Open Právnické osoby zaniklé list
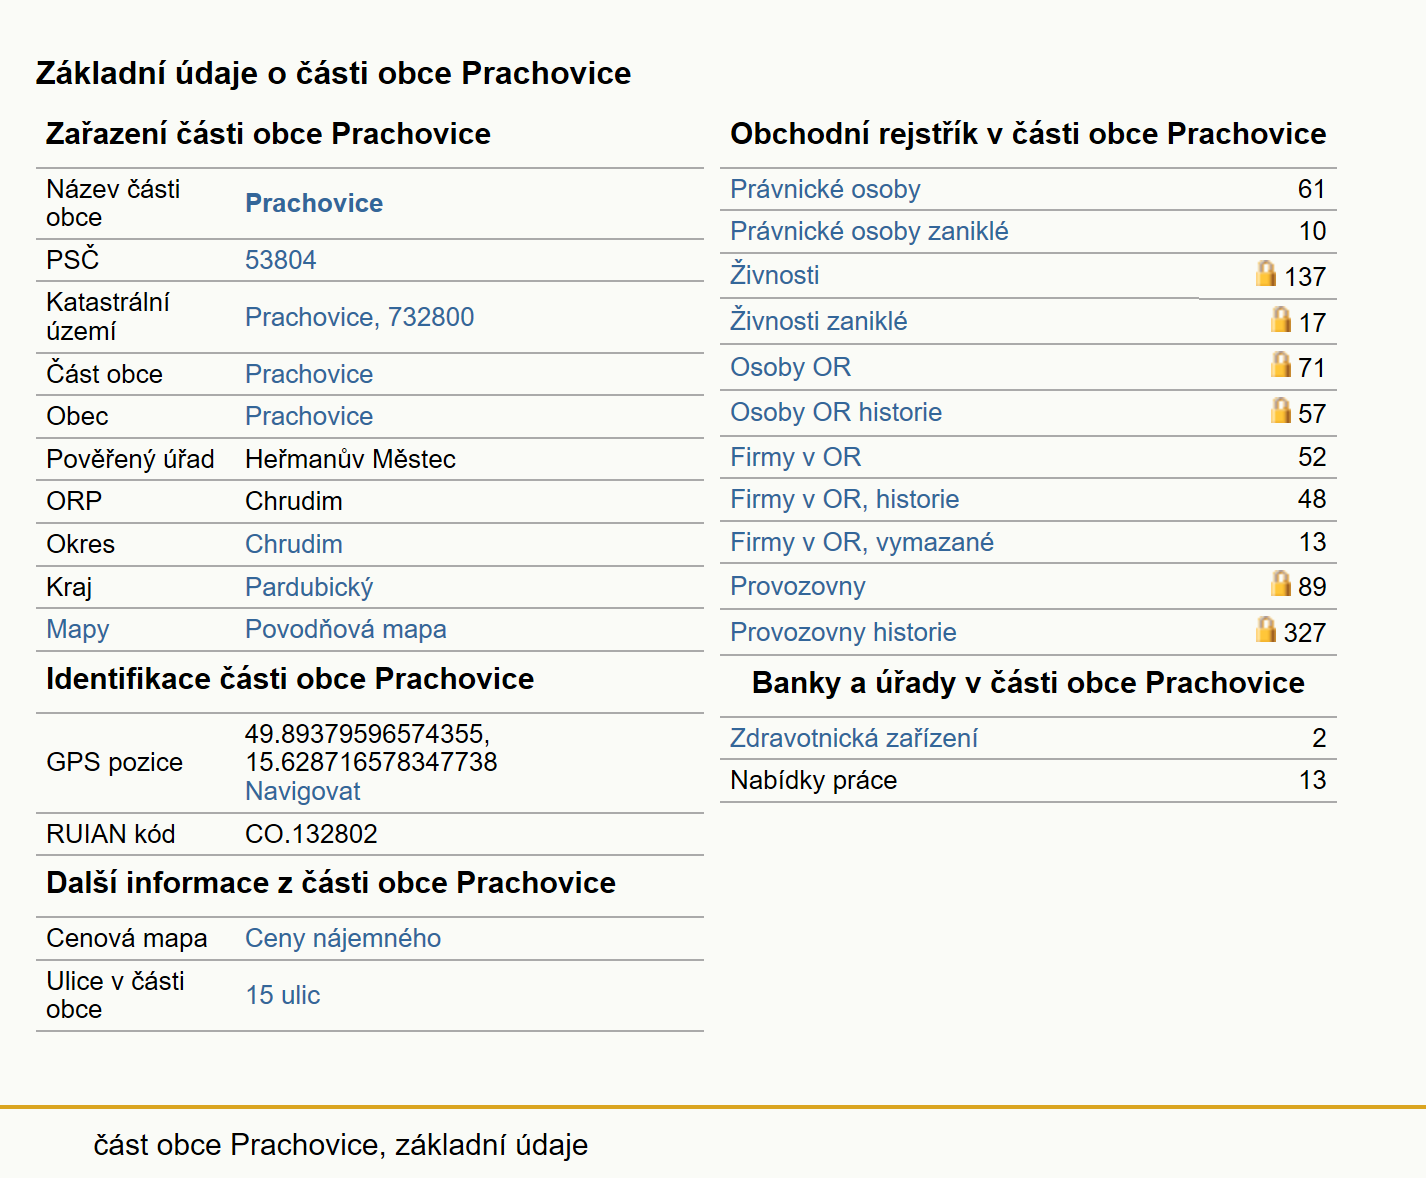 pos(869,231)
